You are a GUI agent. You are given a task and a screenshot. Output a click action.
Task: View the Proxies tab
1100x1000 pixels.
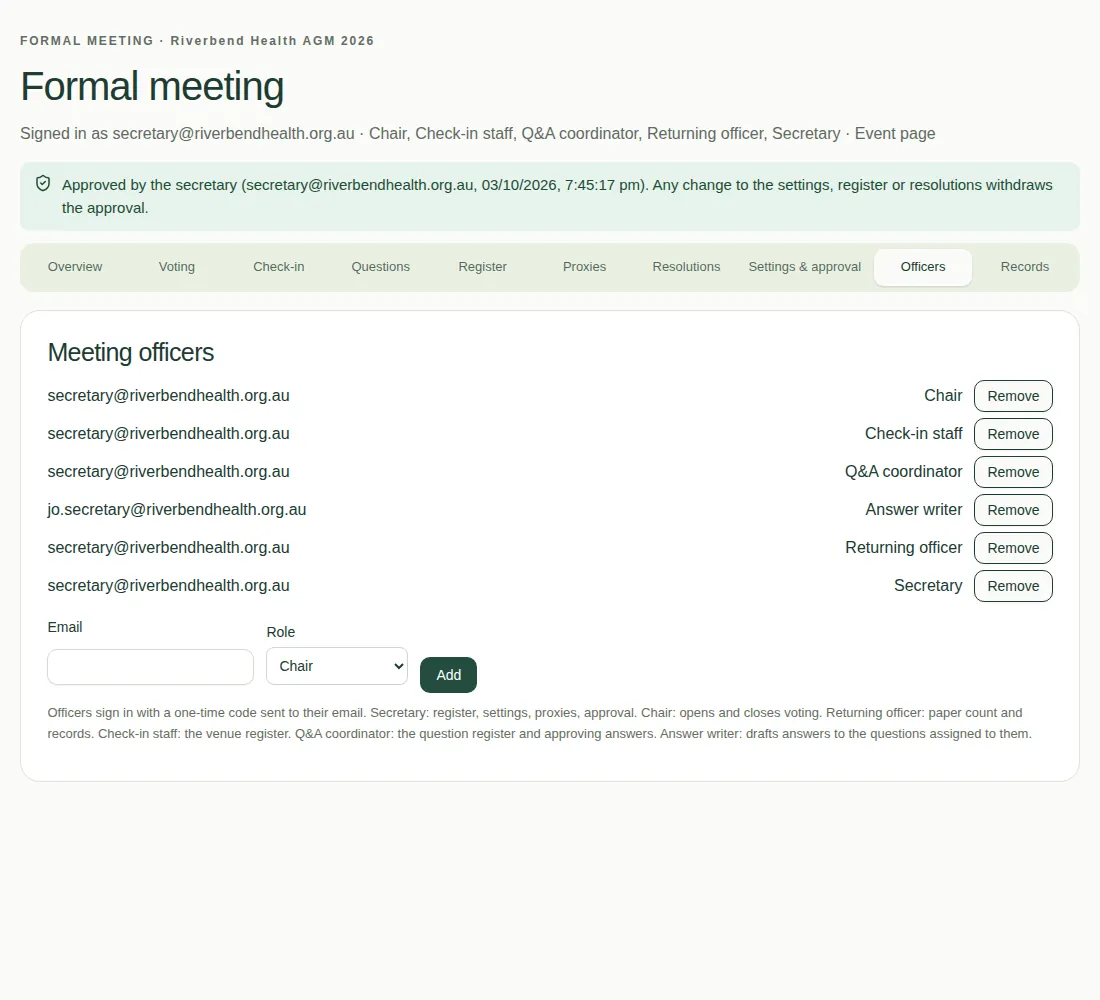coord(584,267)
